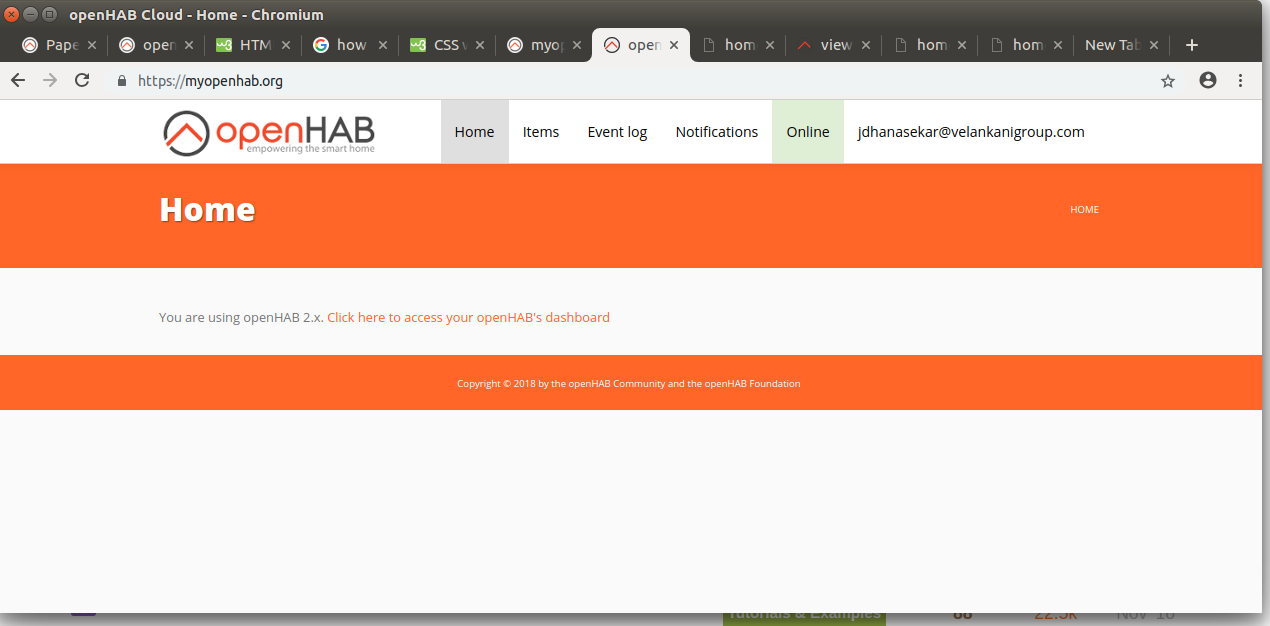
Task: Bookmark the page using the star icon
Action: tap(1168, 80)
